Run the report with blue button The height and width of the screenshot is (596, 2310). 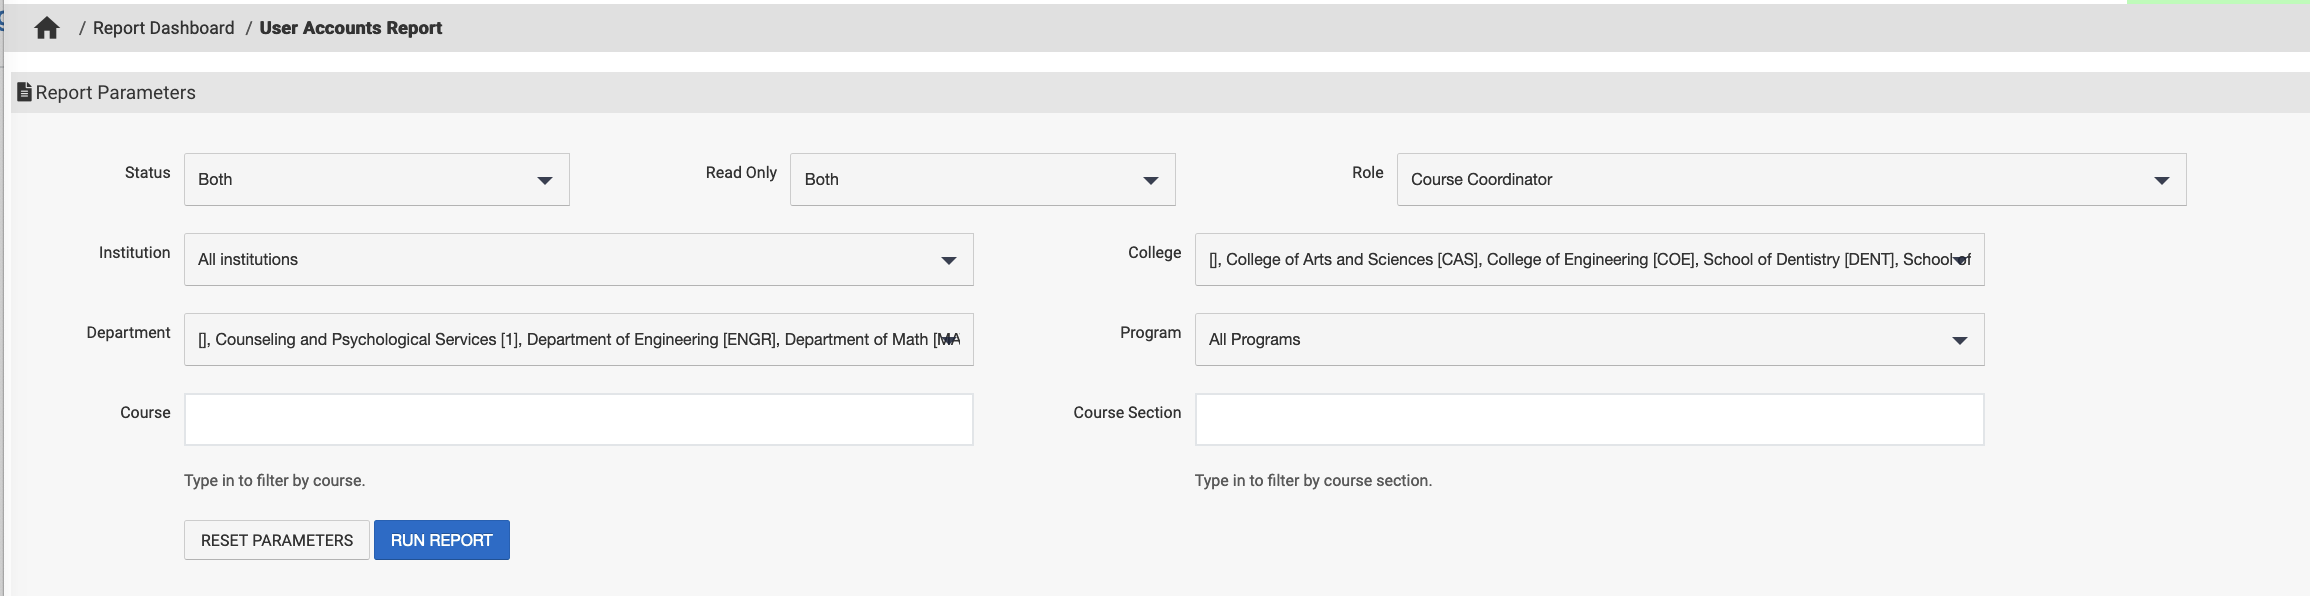click(x=441, y=540)
